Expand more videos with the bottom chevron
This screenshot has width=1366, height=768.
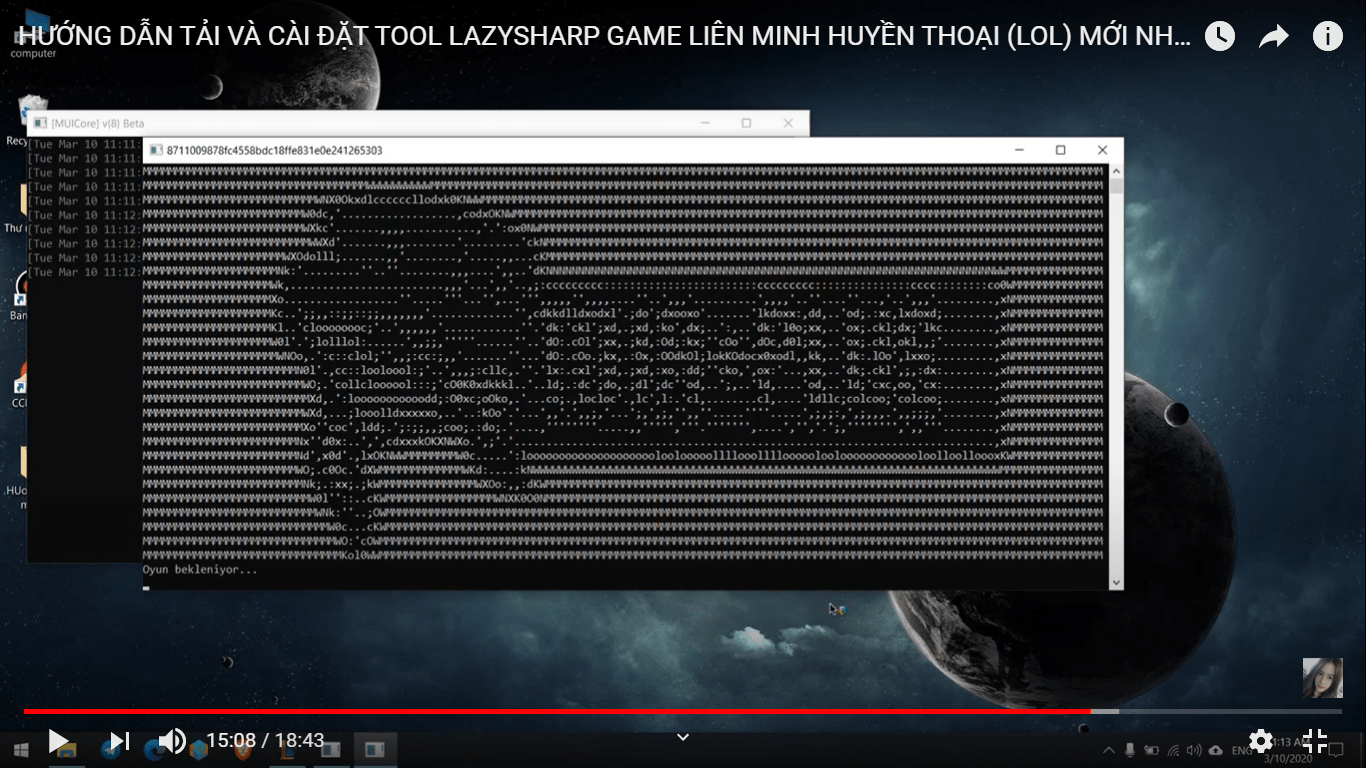[683, 738]
